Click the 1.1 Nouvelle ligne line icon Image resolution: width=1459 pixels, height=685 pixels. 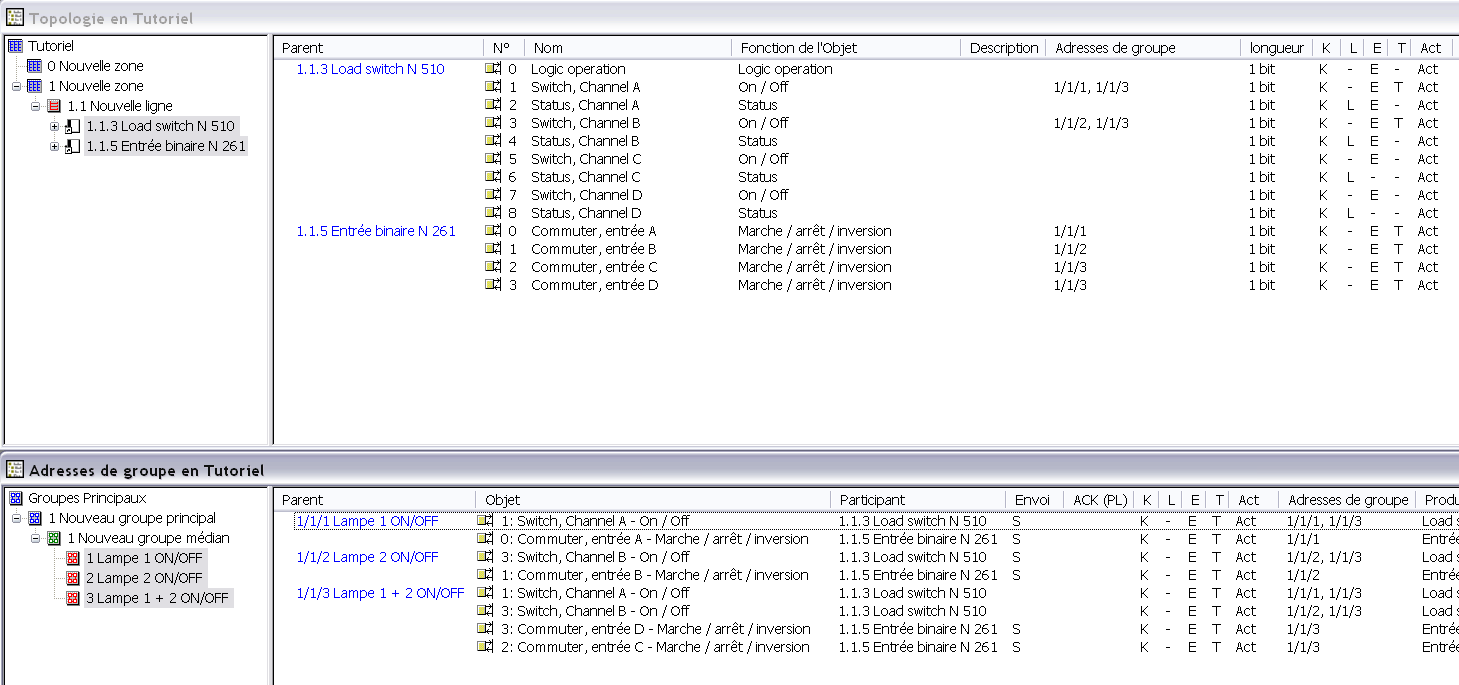coord(55,106)
